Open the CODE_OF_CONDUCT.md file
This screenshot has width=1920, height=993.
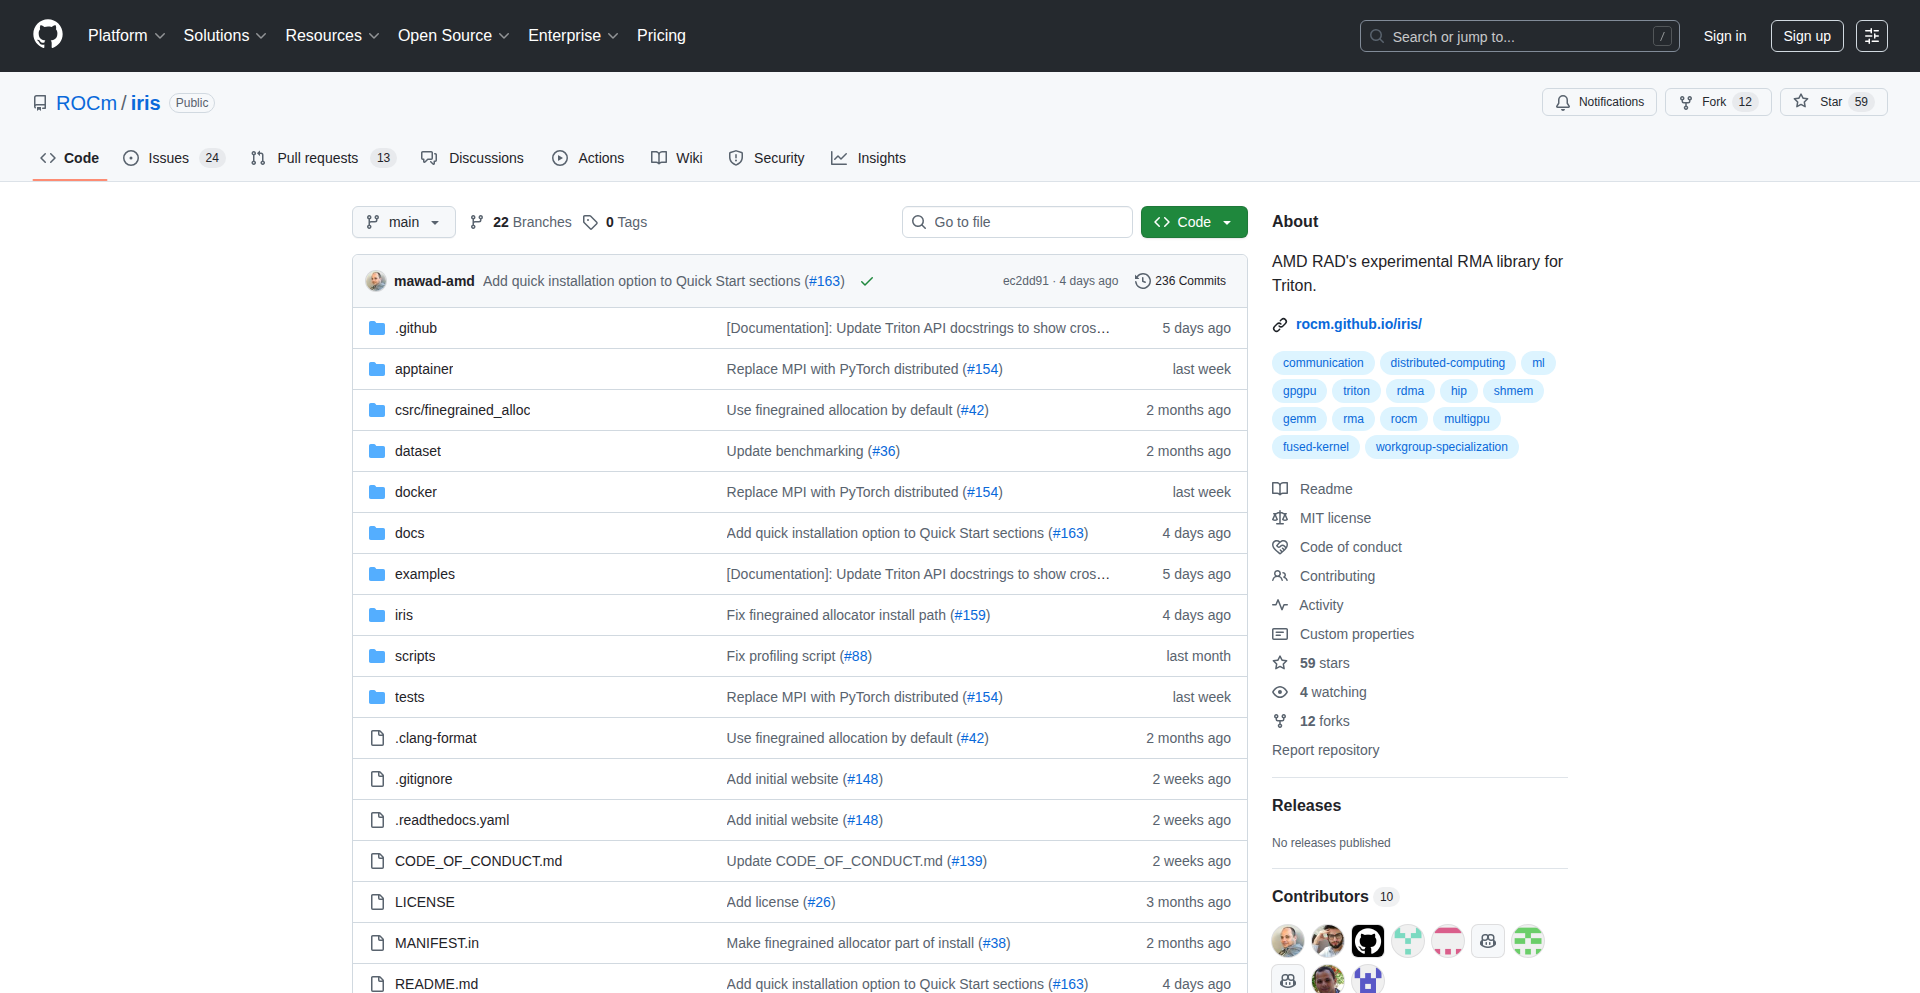(478, 861)
